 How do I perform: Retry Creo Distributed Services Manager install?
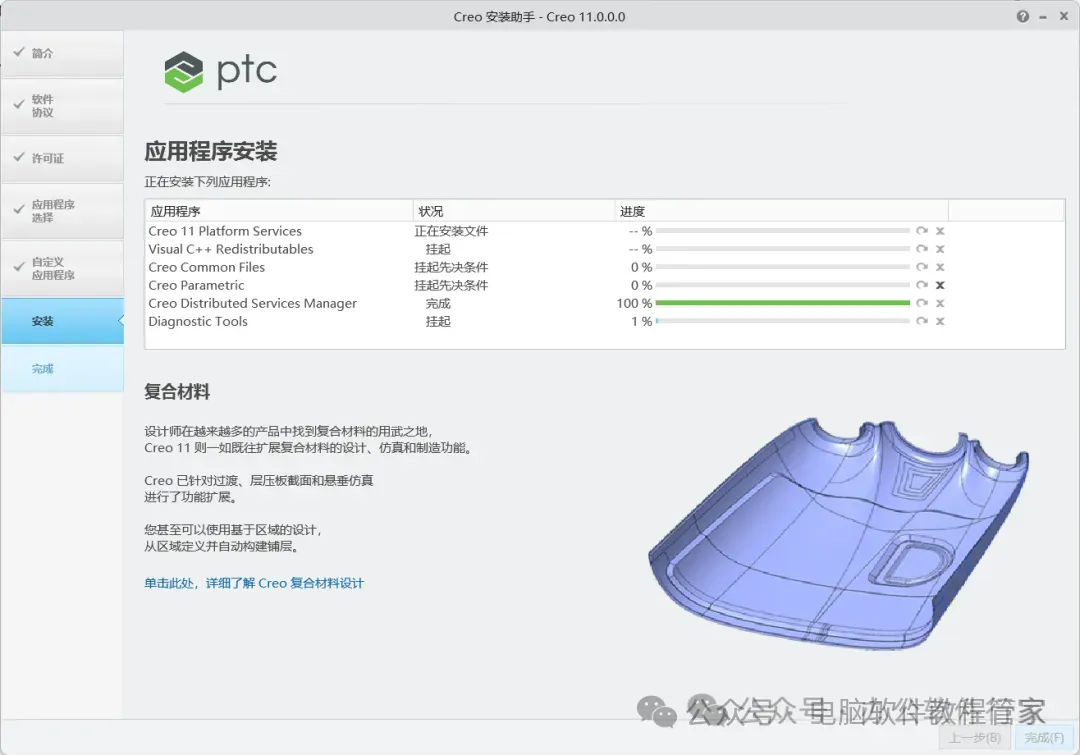coord(922,302)
